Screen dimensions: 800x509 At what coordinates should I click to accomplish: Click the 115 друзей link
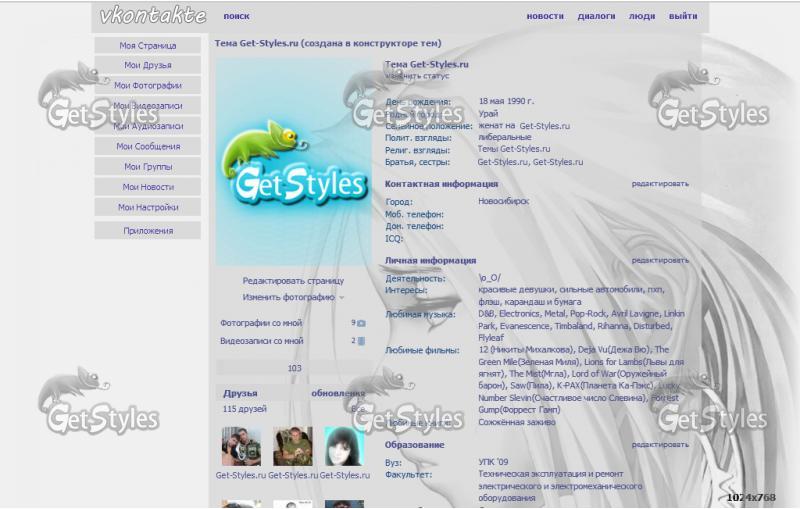tap(244, 409)
